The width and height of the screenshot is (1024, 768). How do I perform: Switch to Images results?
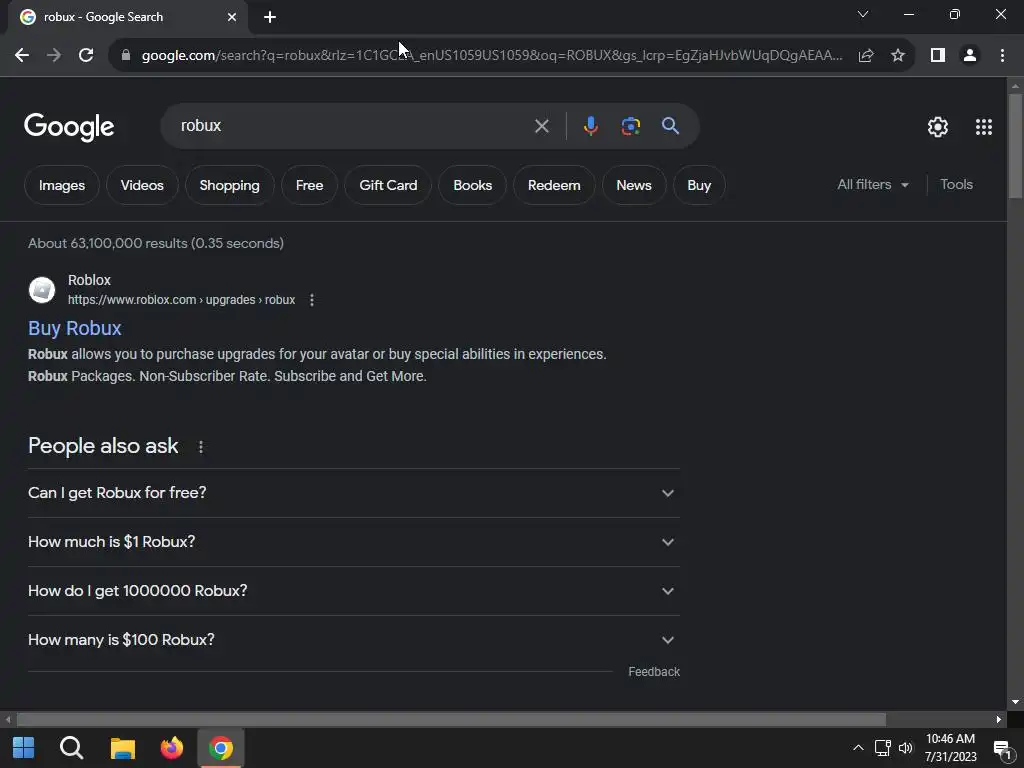62,185
